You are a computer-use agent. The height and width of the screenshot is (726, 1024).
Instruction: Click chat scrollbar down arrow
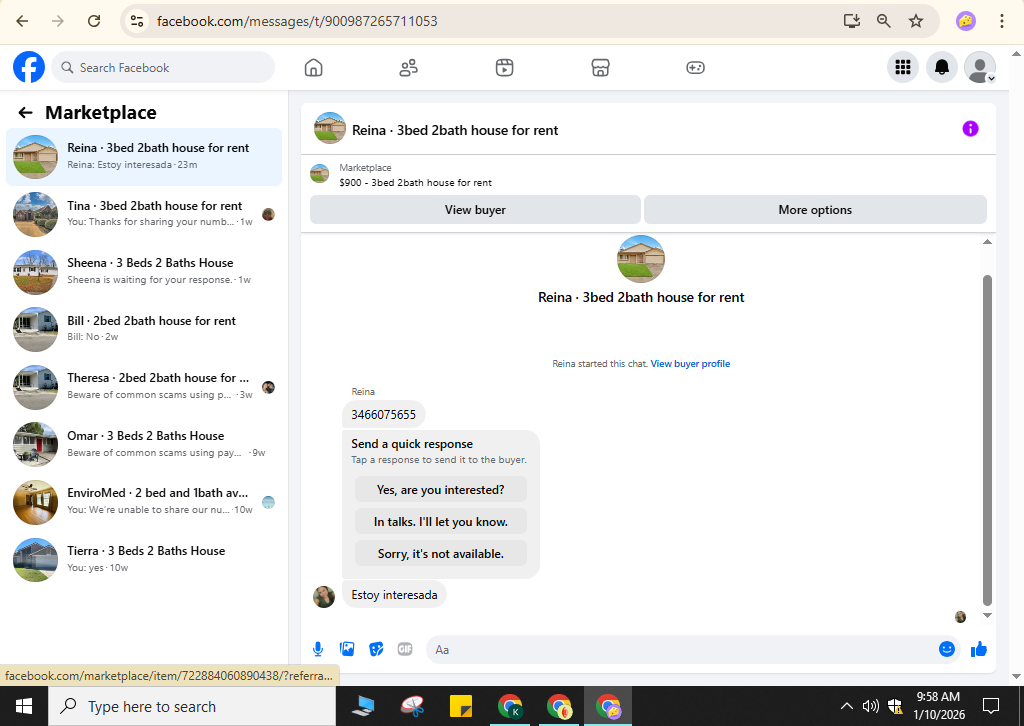point(987,615)
